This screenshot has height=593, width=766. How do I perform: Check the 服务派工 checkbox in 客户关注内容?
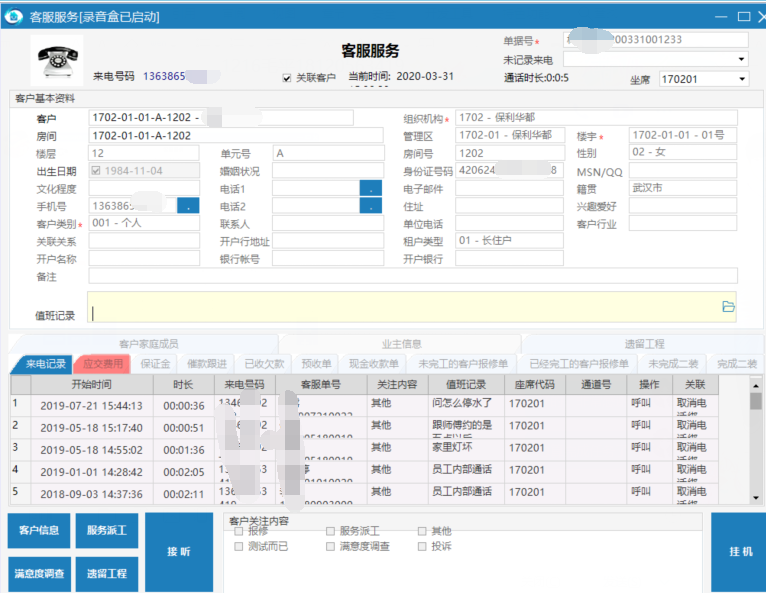(x=330, y=531)
